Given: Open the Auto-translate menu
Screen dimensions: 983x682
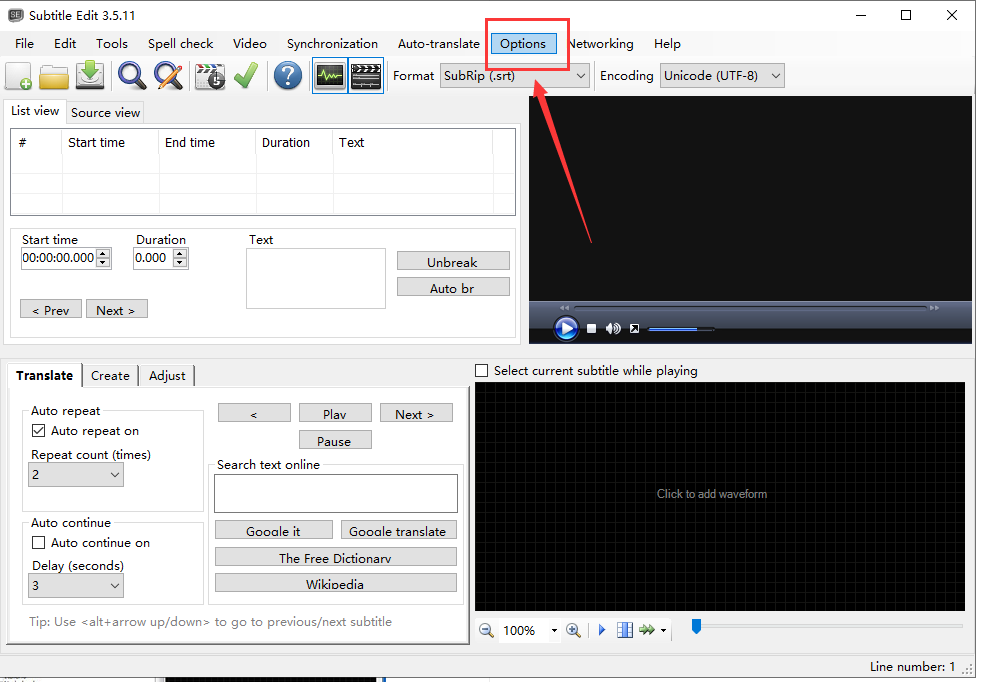Looking at the screenshot, I should (x=439, y=44).
